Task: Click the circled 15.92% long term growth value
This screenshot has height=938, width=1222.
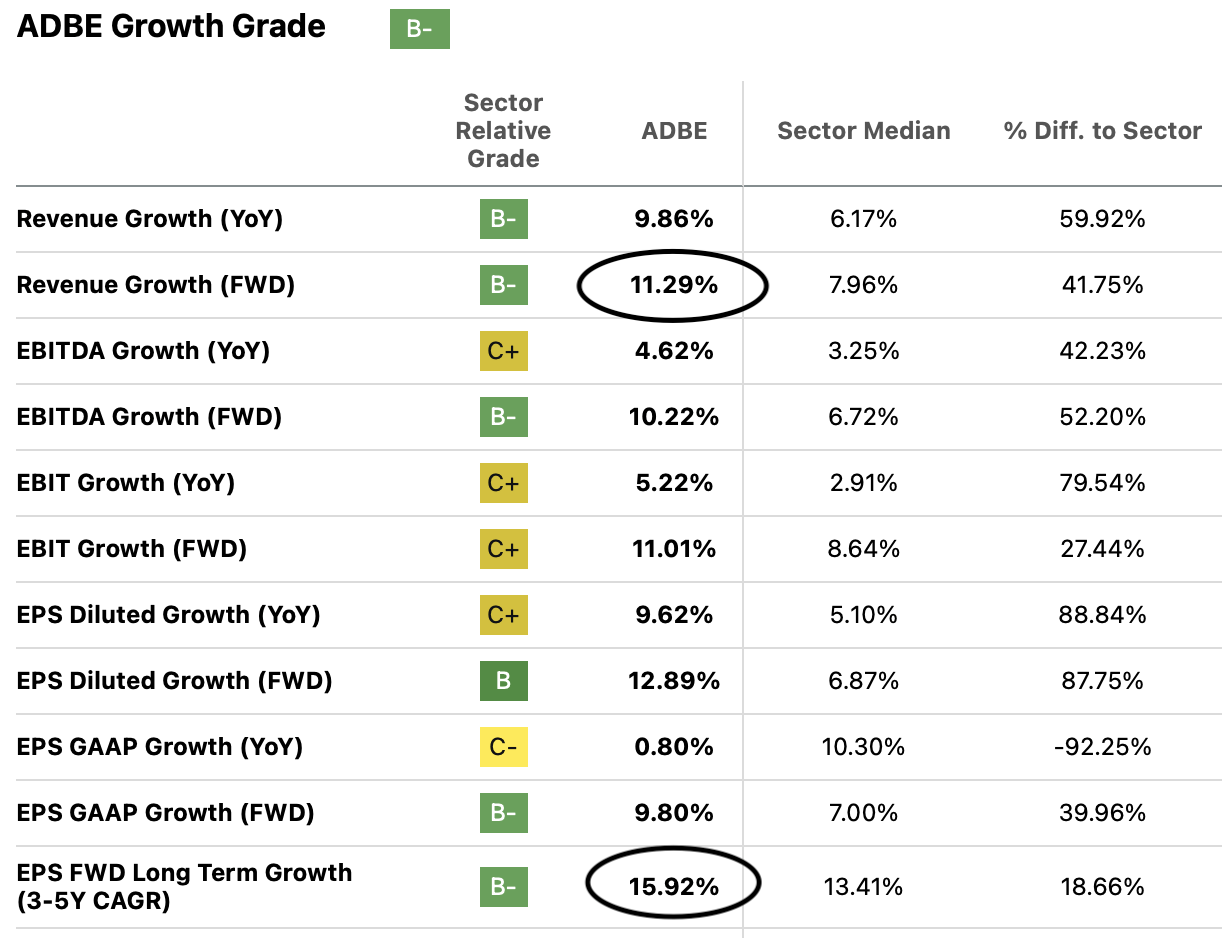Action: pyautogui.click(x=673, y=887)
